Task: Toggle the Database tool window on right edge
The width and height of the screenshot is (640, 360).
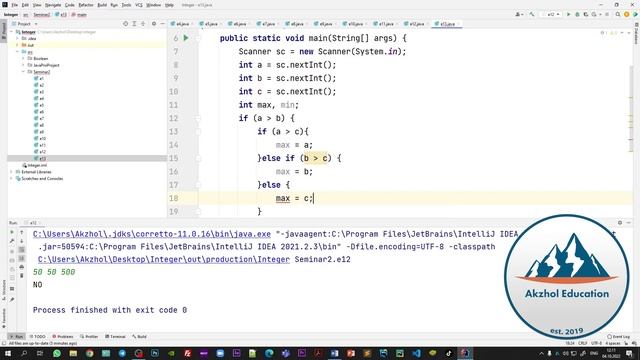Action: (x=636, y=33)
